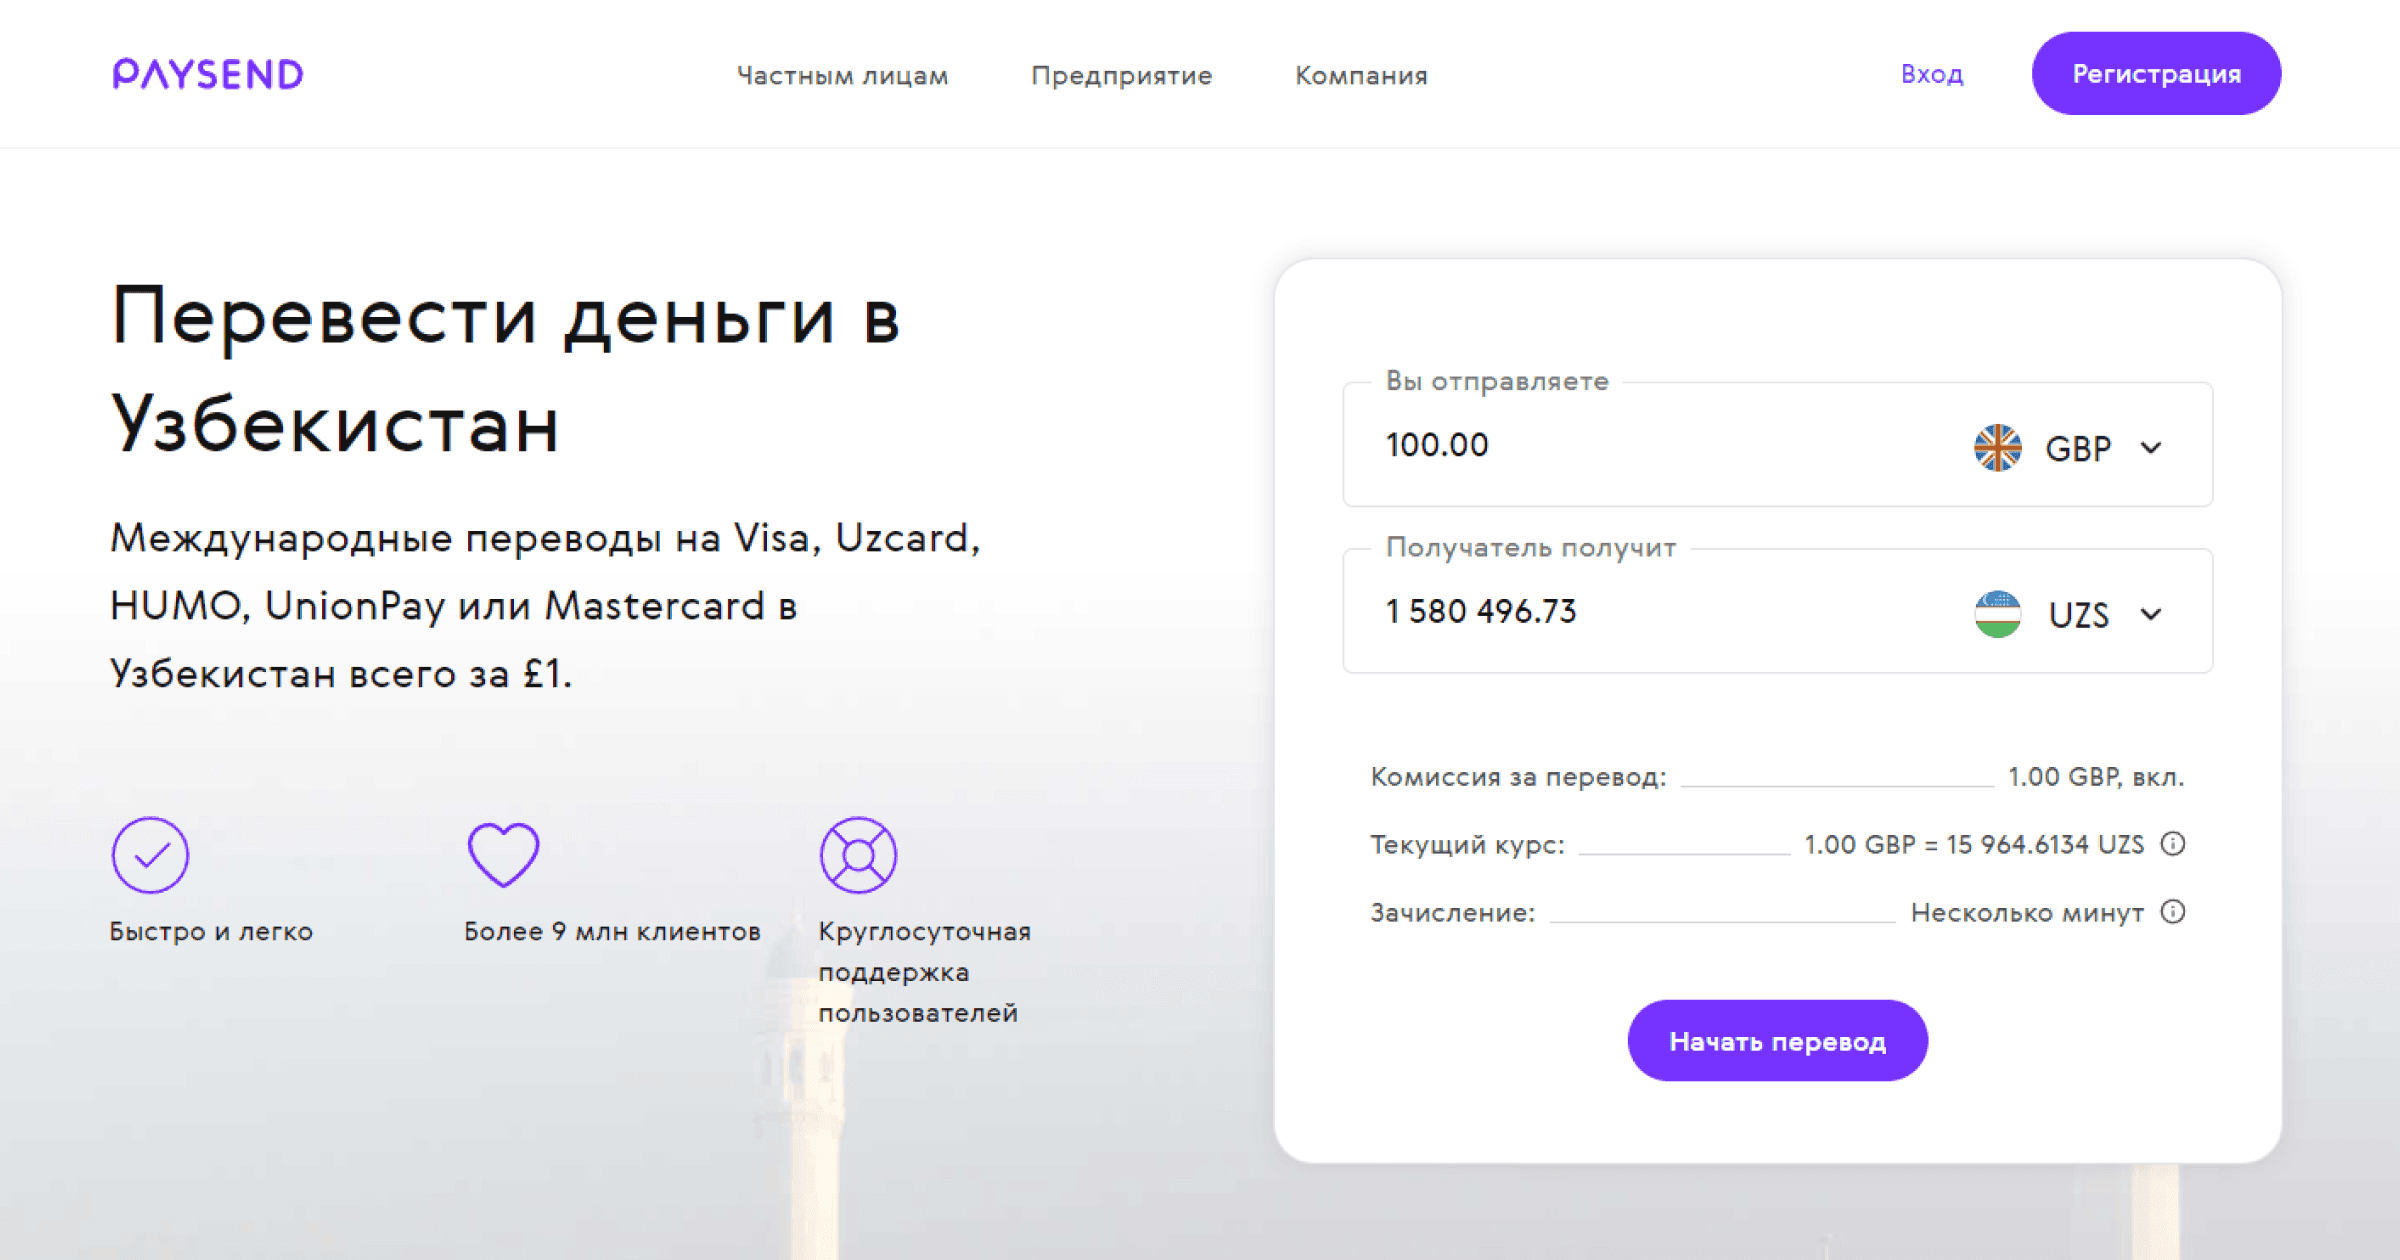Open the Частным лицам menu
The height and width of the screenshot is (1260, 2400).
click(842, 75)
